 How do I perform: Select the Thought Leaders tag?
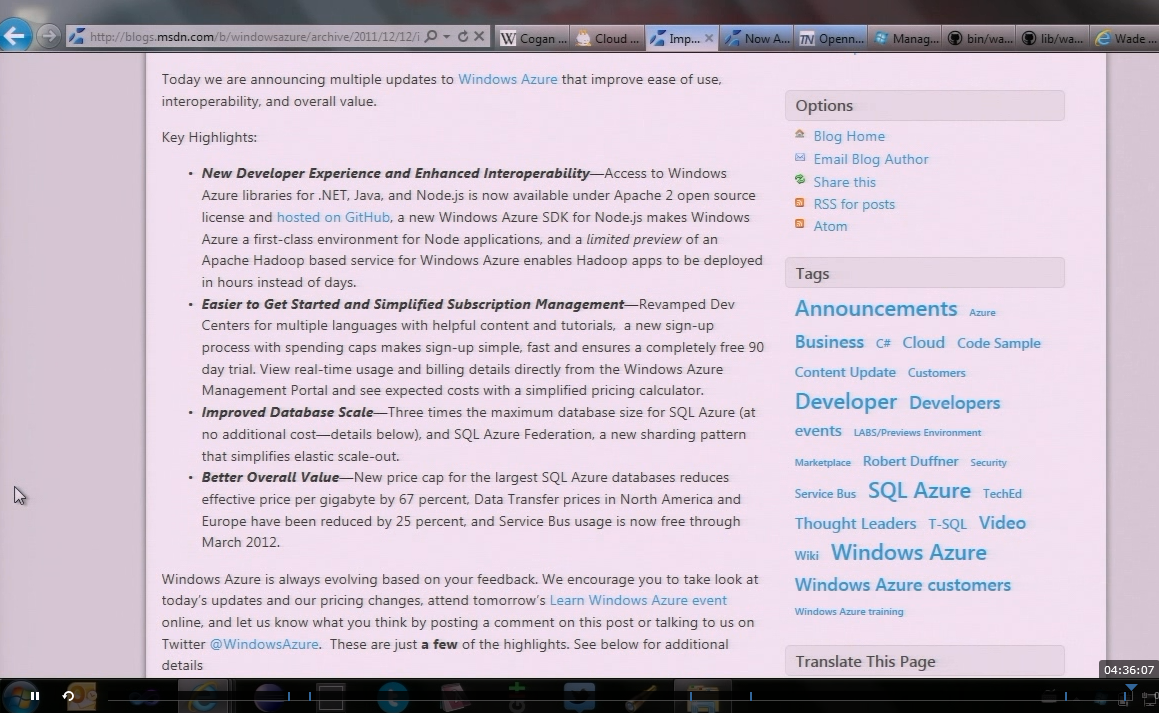[x=855, y=523]
